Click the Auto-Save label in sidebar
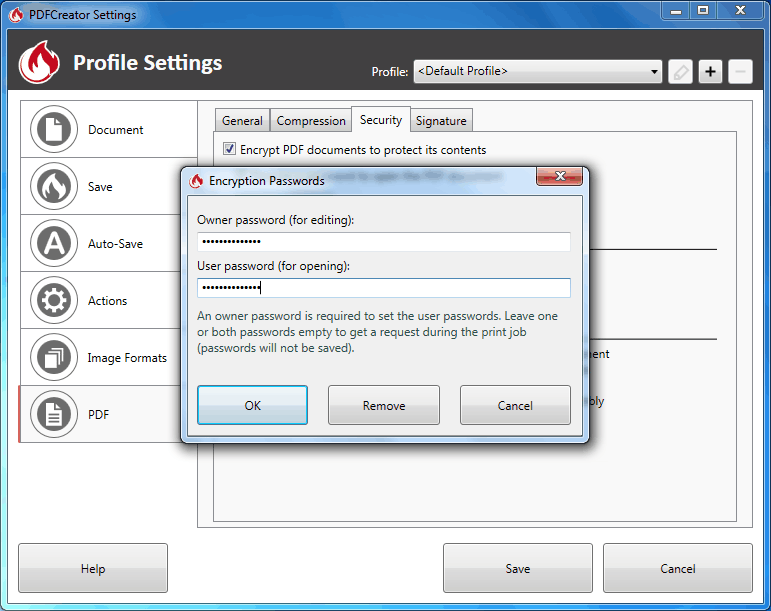Image resolution: width=771 pixels, height=611 pixels. [116, 244]
